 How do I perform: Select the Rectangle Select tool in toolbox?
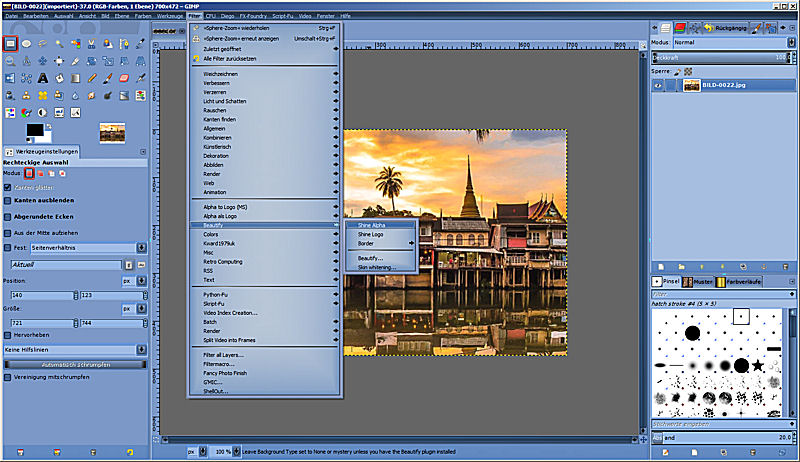(x=10, y=44)
